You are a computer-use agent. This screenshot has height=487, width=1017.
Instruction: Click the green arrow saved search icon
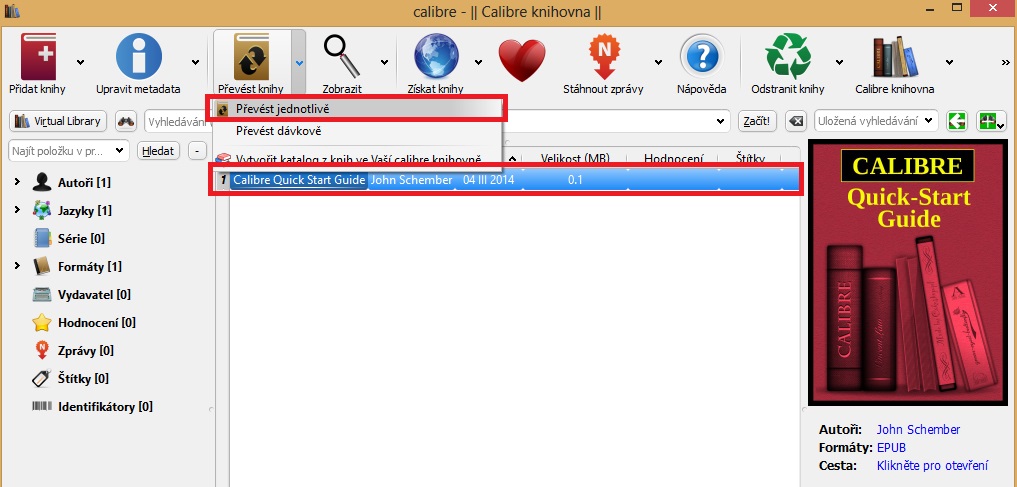[957, 121]
